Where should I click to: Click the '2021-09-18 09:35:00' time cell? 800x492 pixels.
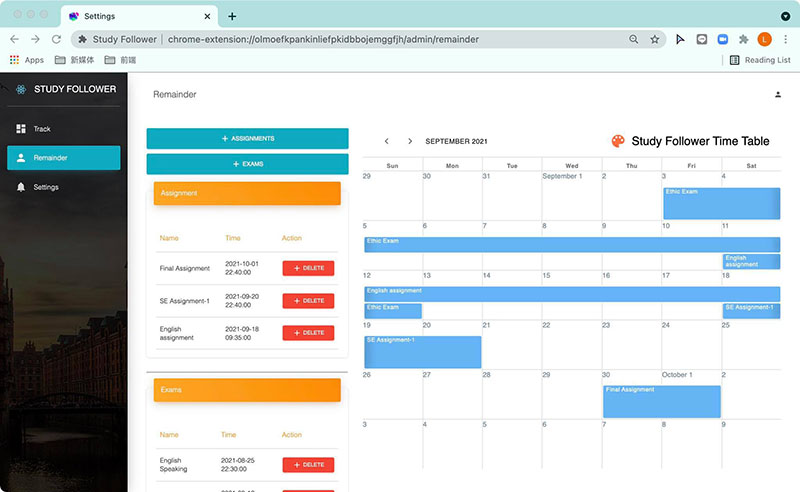pyautogui.click(x=242, y=333)
